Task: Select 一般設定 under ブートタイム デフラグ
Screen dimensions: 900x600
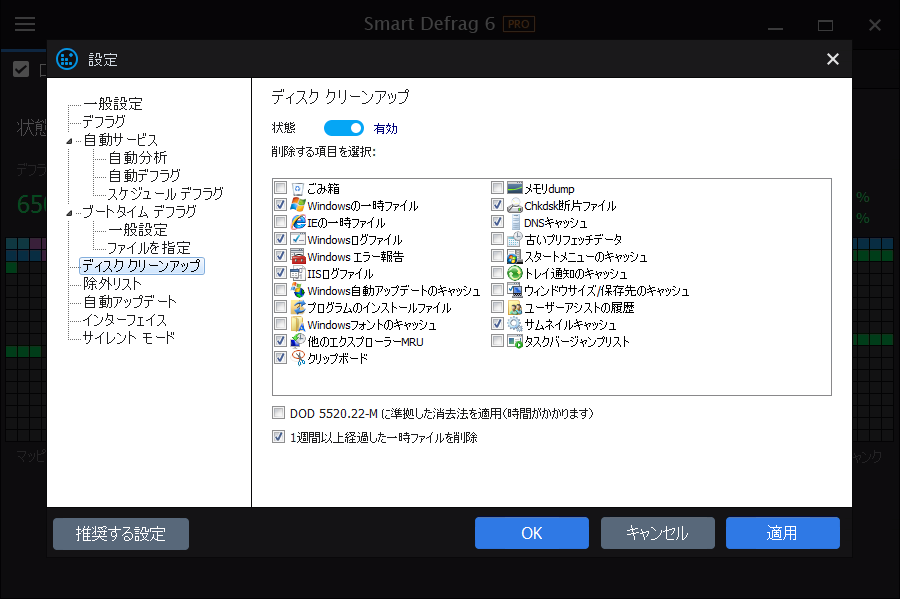Action: (x=138, y=230)
